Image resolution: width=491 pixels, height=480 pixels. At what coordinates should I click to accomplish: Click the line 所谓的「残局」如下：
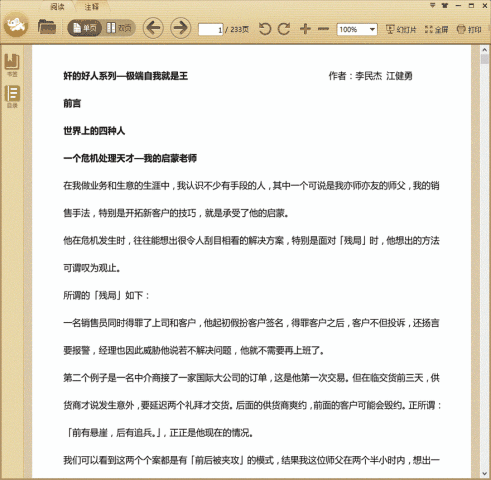tap(106, 295)
